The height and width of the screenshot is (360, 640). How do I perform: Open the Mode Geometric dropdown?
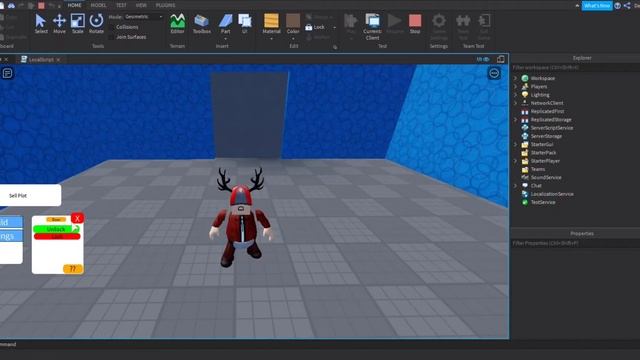pos(144,17)
